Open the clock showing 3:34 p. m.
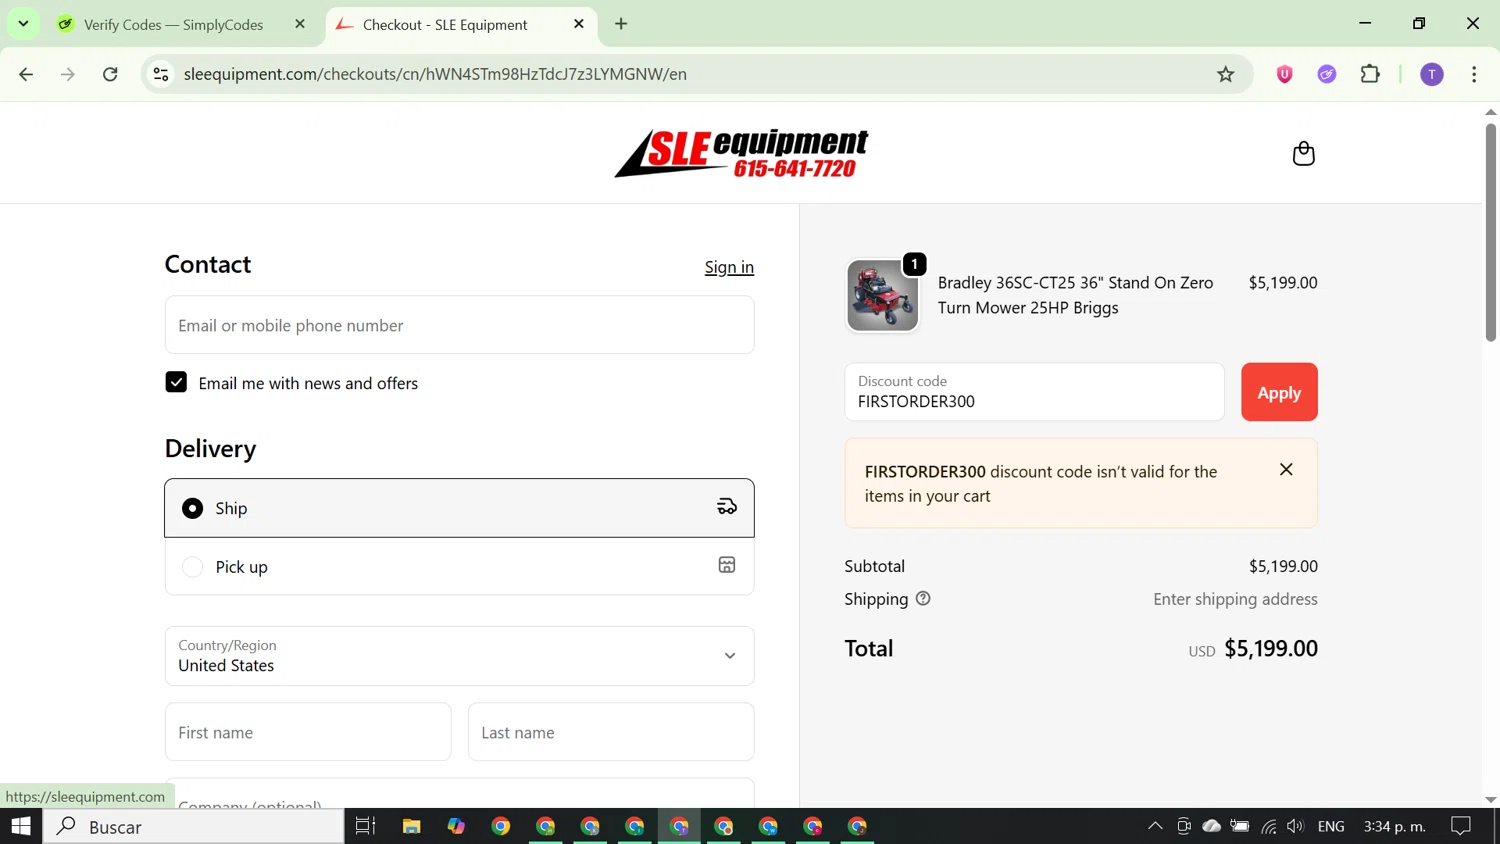This screenshot has width=1500, height=844. pyautogui.click(x=1394, y=826)
